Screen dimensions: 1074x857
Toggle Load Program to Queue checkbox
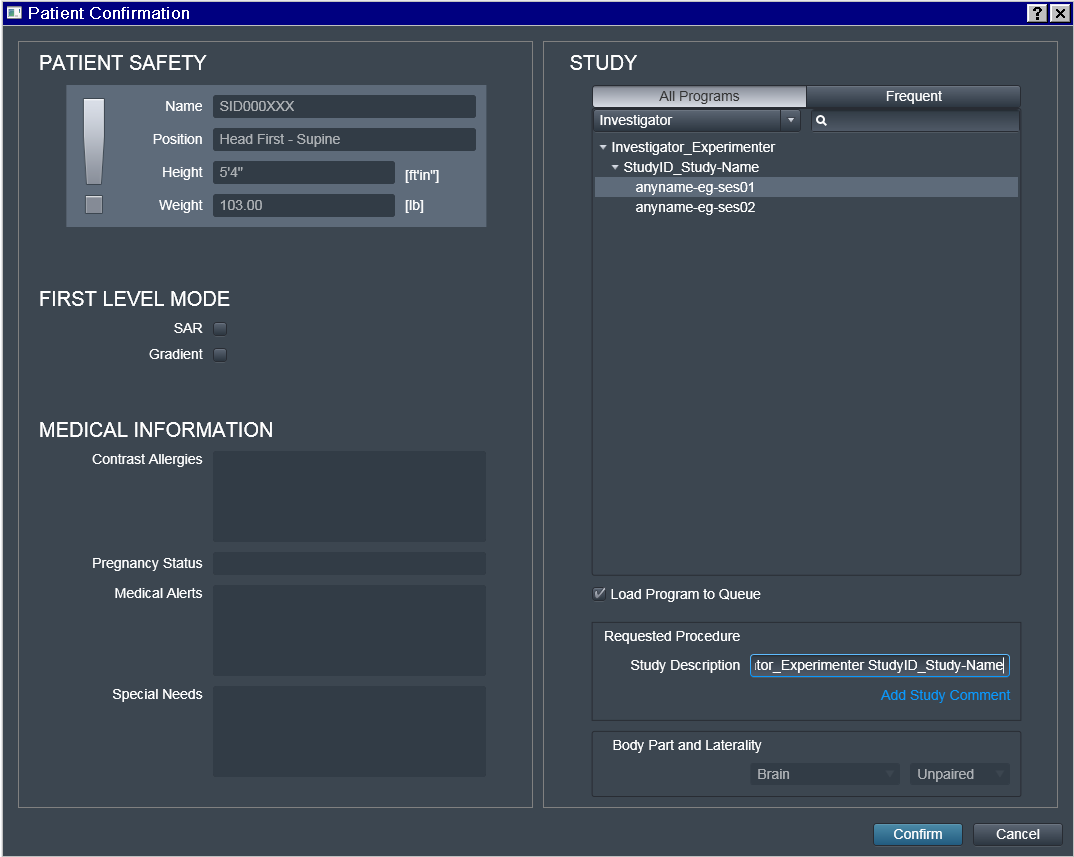click(599, 594)
